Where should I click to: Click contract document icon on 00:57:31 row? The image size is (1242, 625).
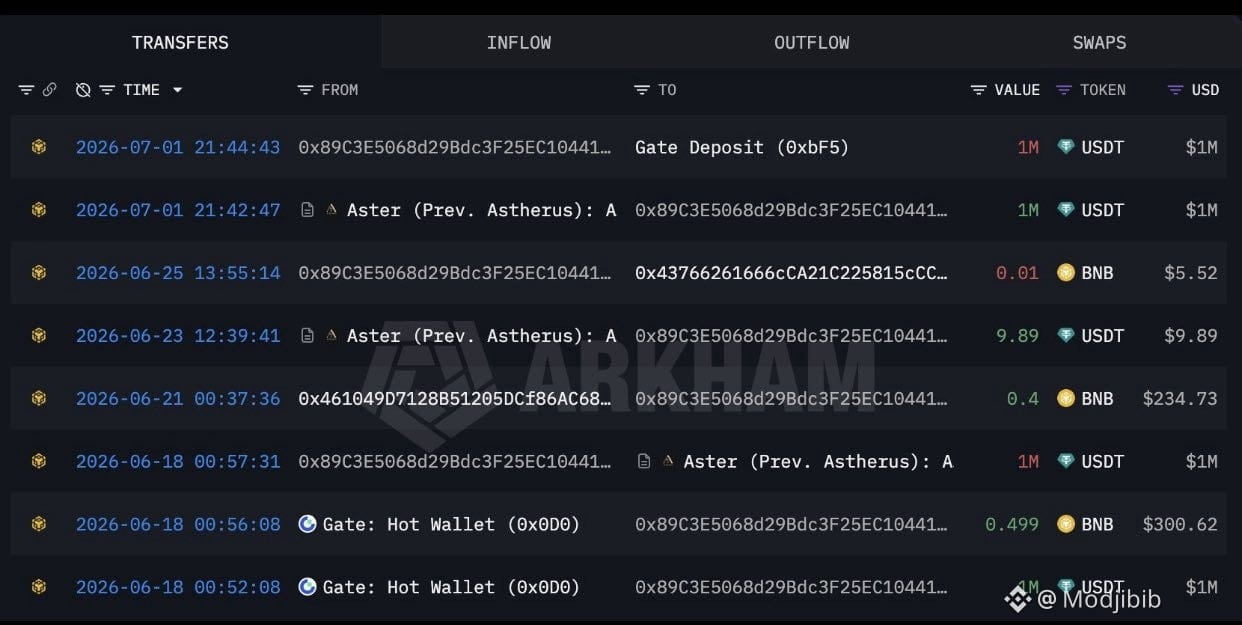pyautogui.click(x=645, y=461)
